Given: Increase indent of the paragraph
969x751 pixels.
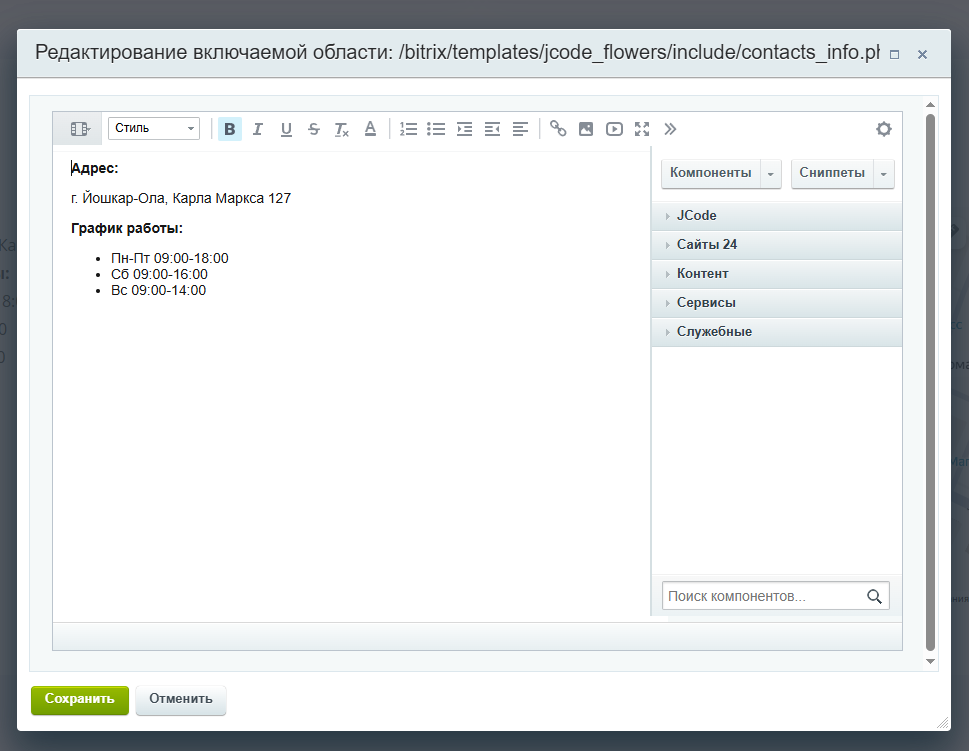Looking at the screenshot, I should click(464, 129).
